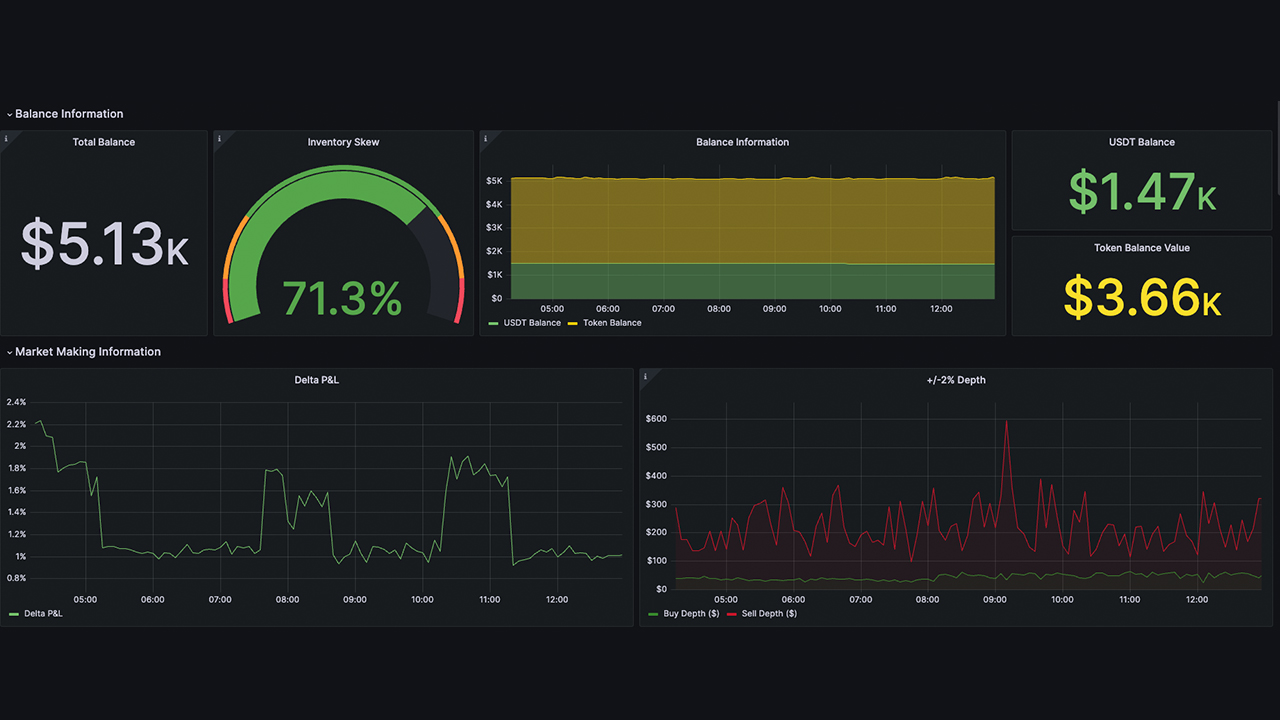This screenshot has width=1280, height=720.
Task: Toggle Sell Depth ($) legend series
Action: 769,613
